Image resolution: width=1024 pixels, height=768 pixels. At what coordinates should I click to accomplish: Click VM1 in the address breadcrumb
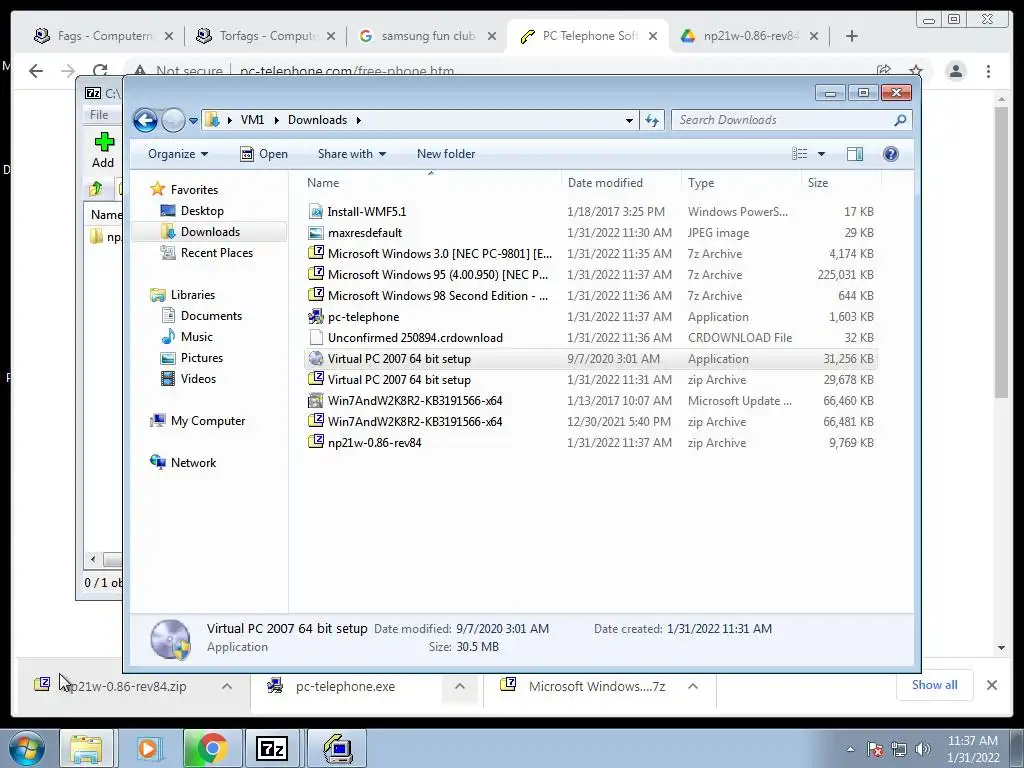click(x=252, y=120)
